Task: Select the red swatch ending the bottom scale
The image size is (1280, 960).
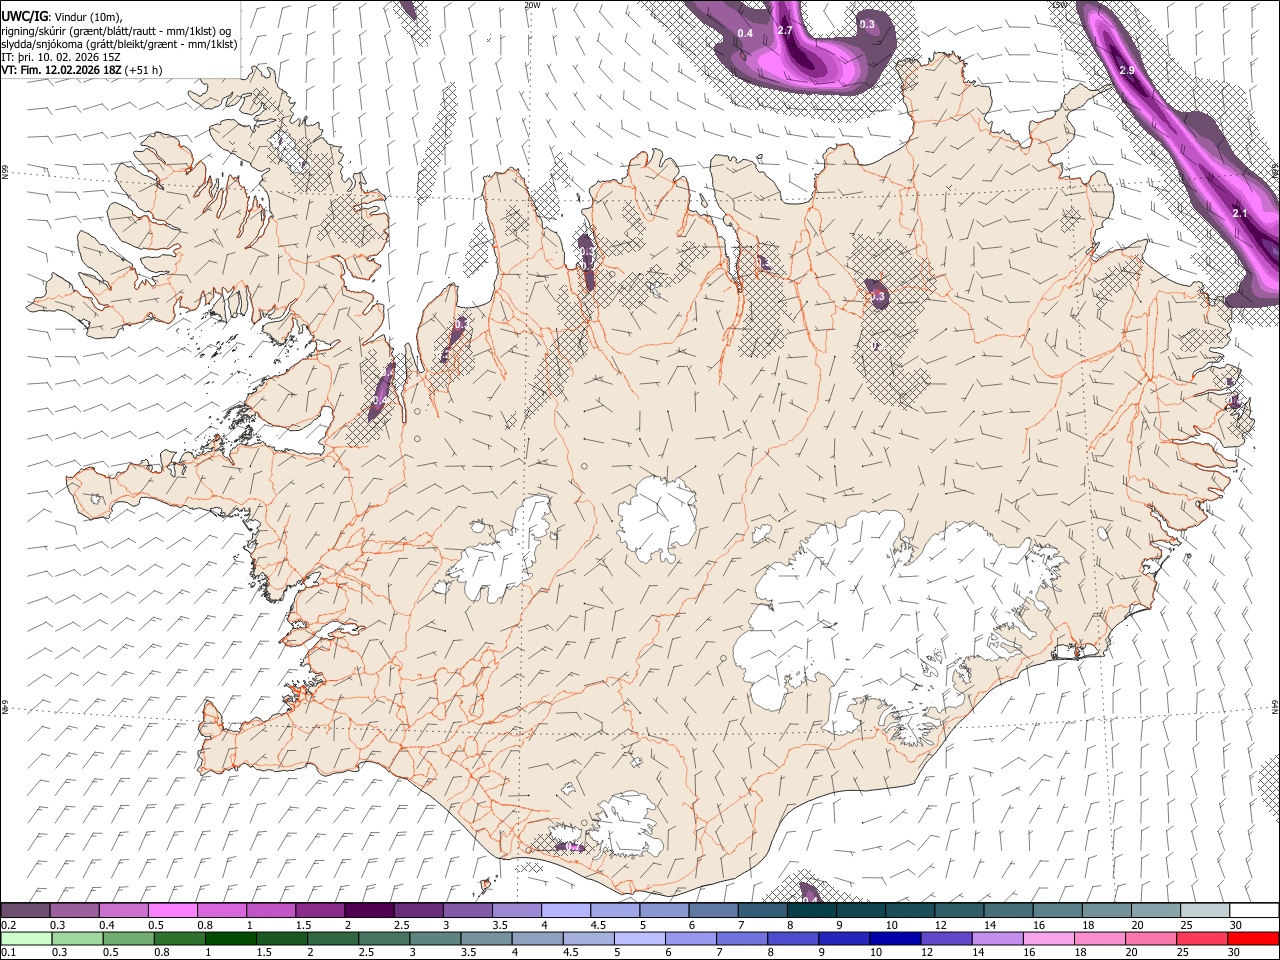Action: coord(1253,939)
